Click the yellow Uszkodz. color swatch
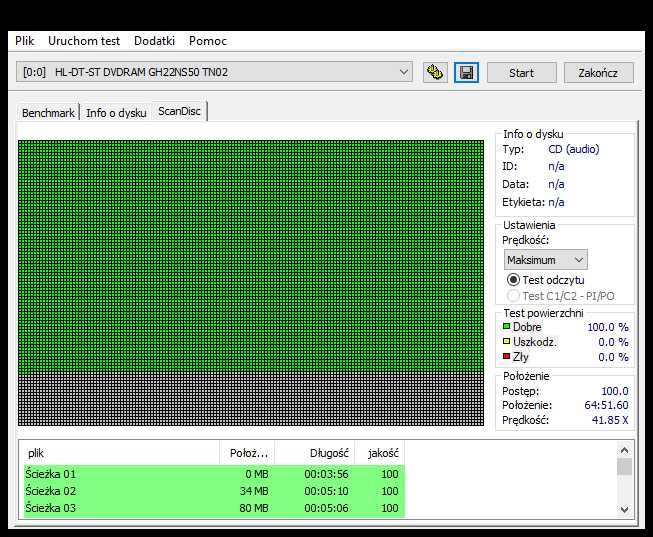Viewport: 653px width, 537px height. (x=506, y=342)
